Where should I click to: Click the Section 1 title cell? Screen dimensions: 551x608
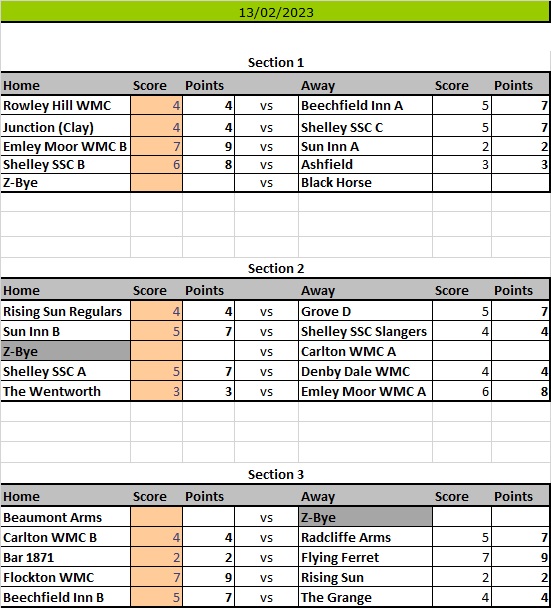pos(275,62)
